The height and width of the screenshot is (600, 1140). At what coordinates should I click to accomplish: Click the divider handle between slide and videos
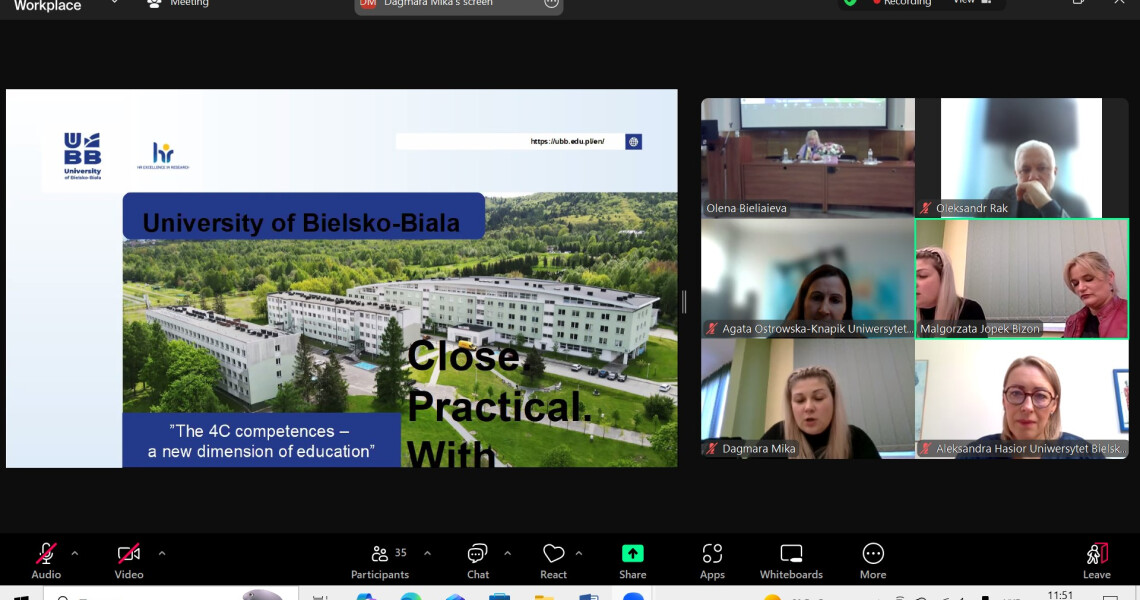(685, 302)
